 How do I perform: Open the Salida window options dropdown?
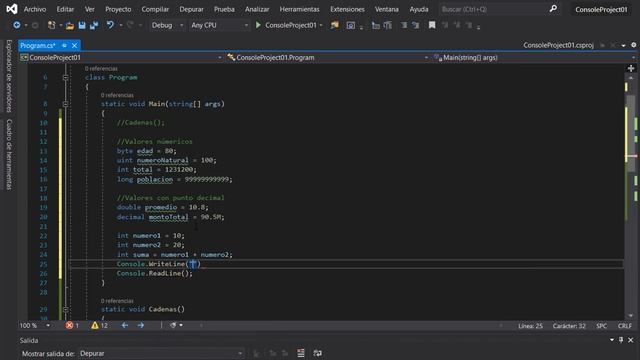pyautogui.click(x=612, y=340)
